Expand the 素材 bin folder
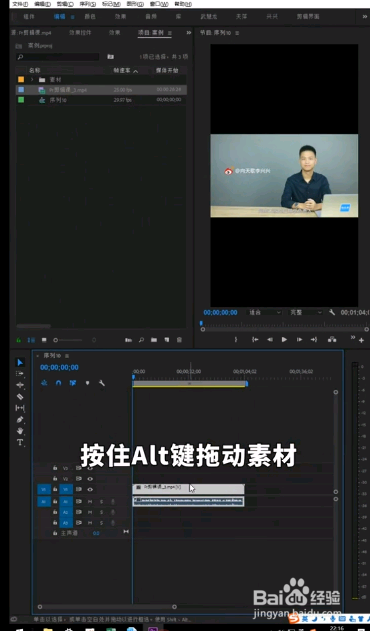This screenshot has height=631, width=370. [32, 80]
